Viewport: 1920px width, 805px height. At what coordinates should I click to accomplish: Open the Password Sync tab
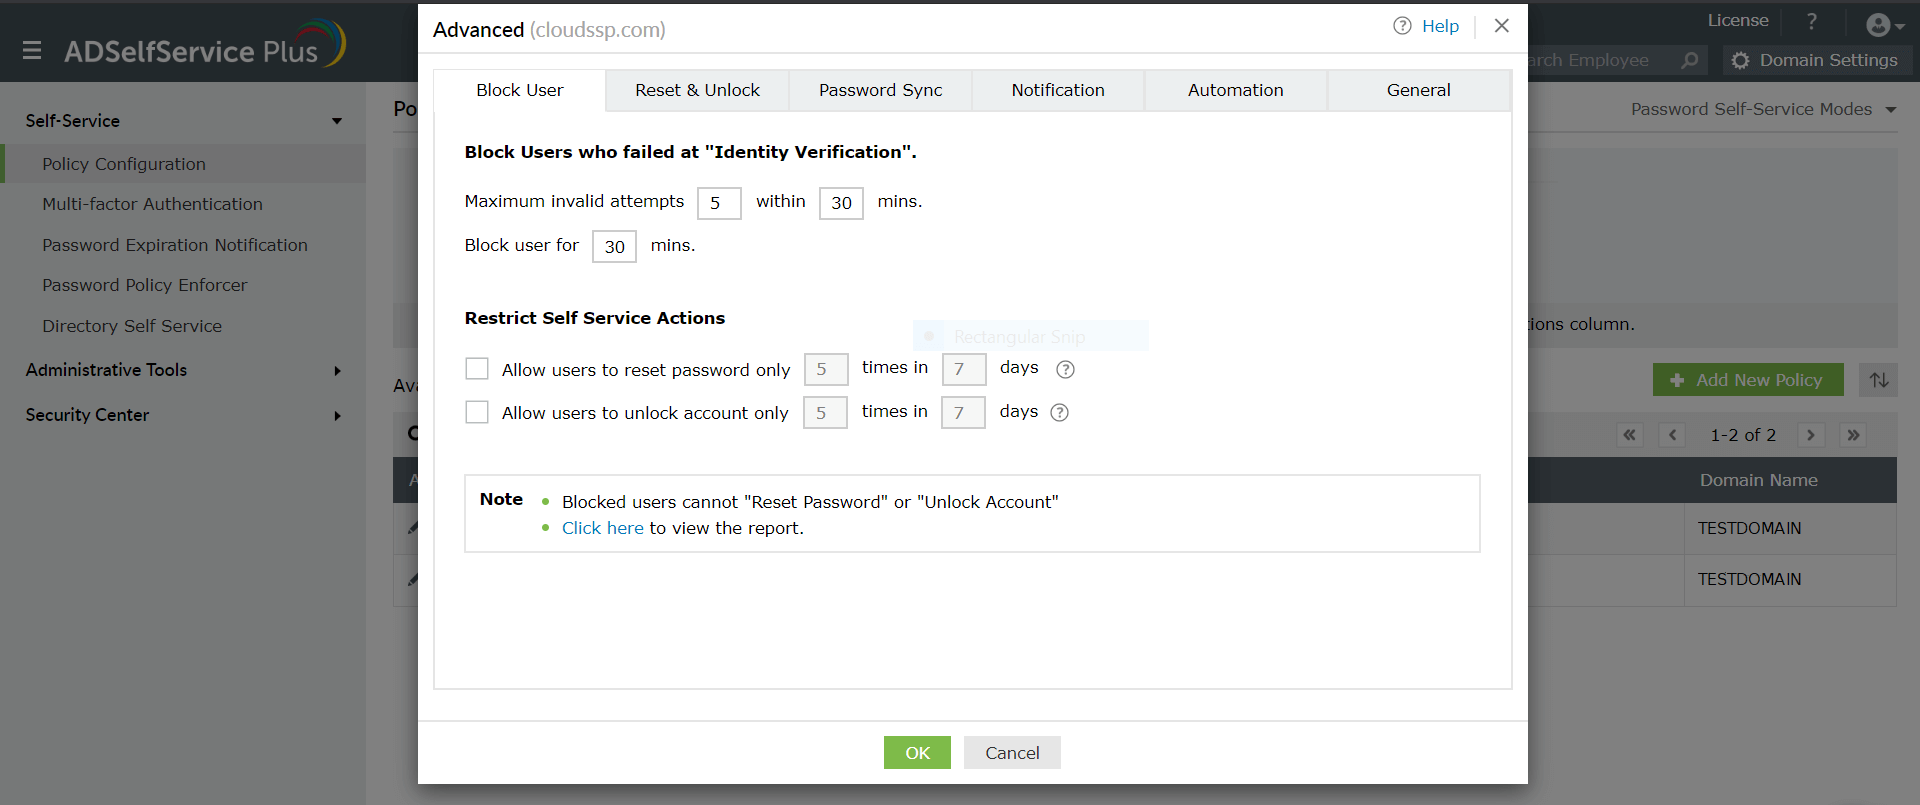880,90
